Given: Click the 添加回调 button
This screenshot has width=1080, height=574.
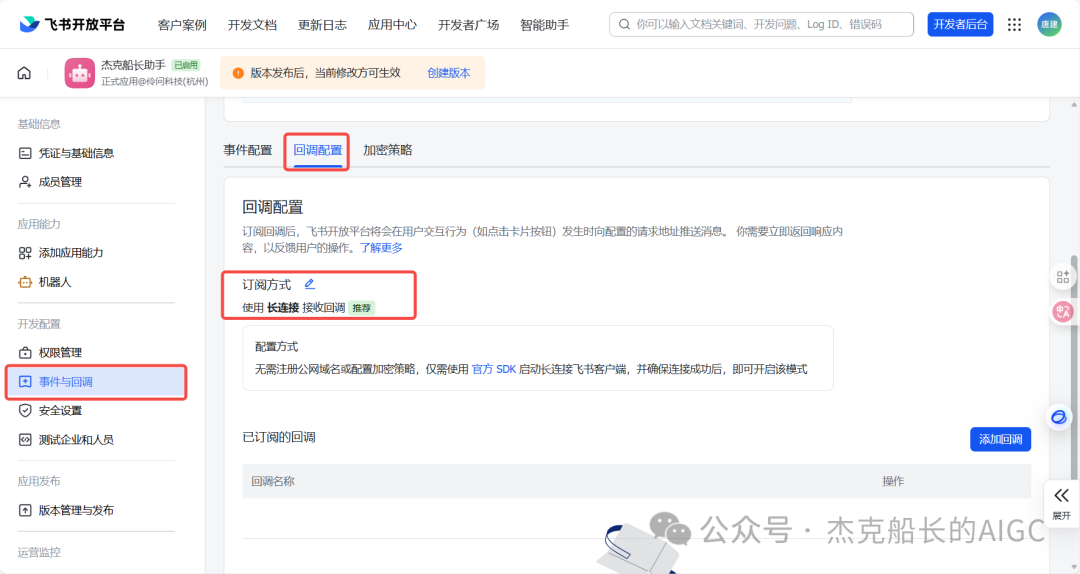Looking at the screenshot, I should click(1000, 440).
